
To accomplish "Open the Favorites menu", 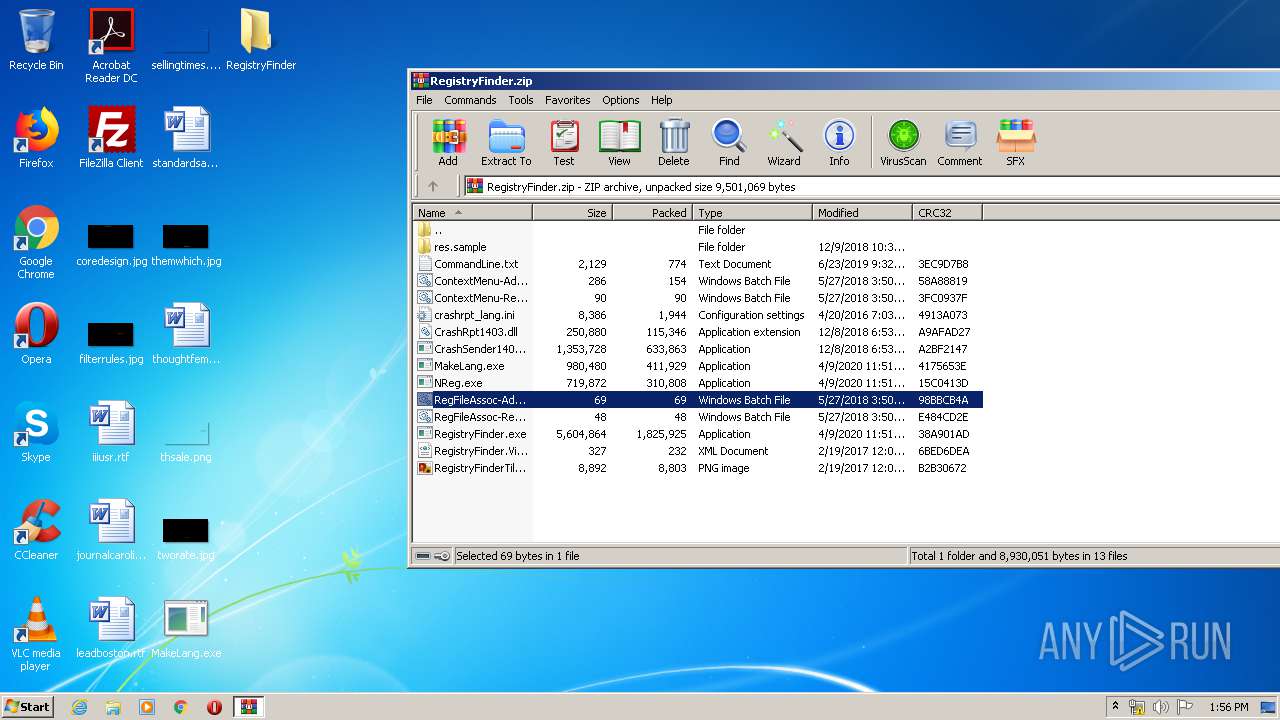I will [x=567, y=100].
